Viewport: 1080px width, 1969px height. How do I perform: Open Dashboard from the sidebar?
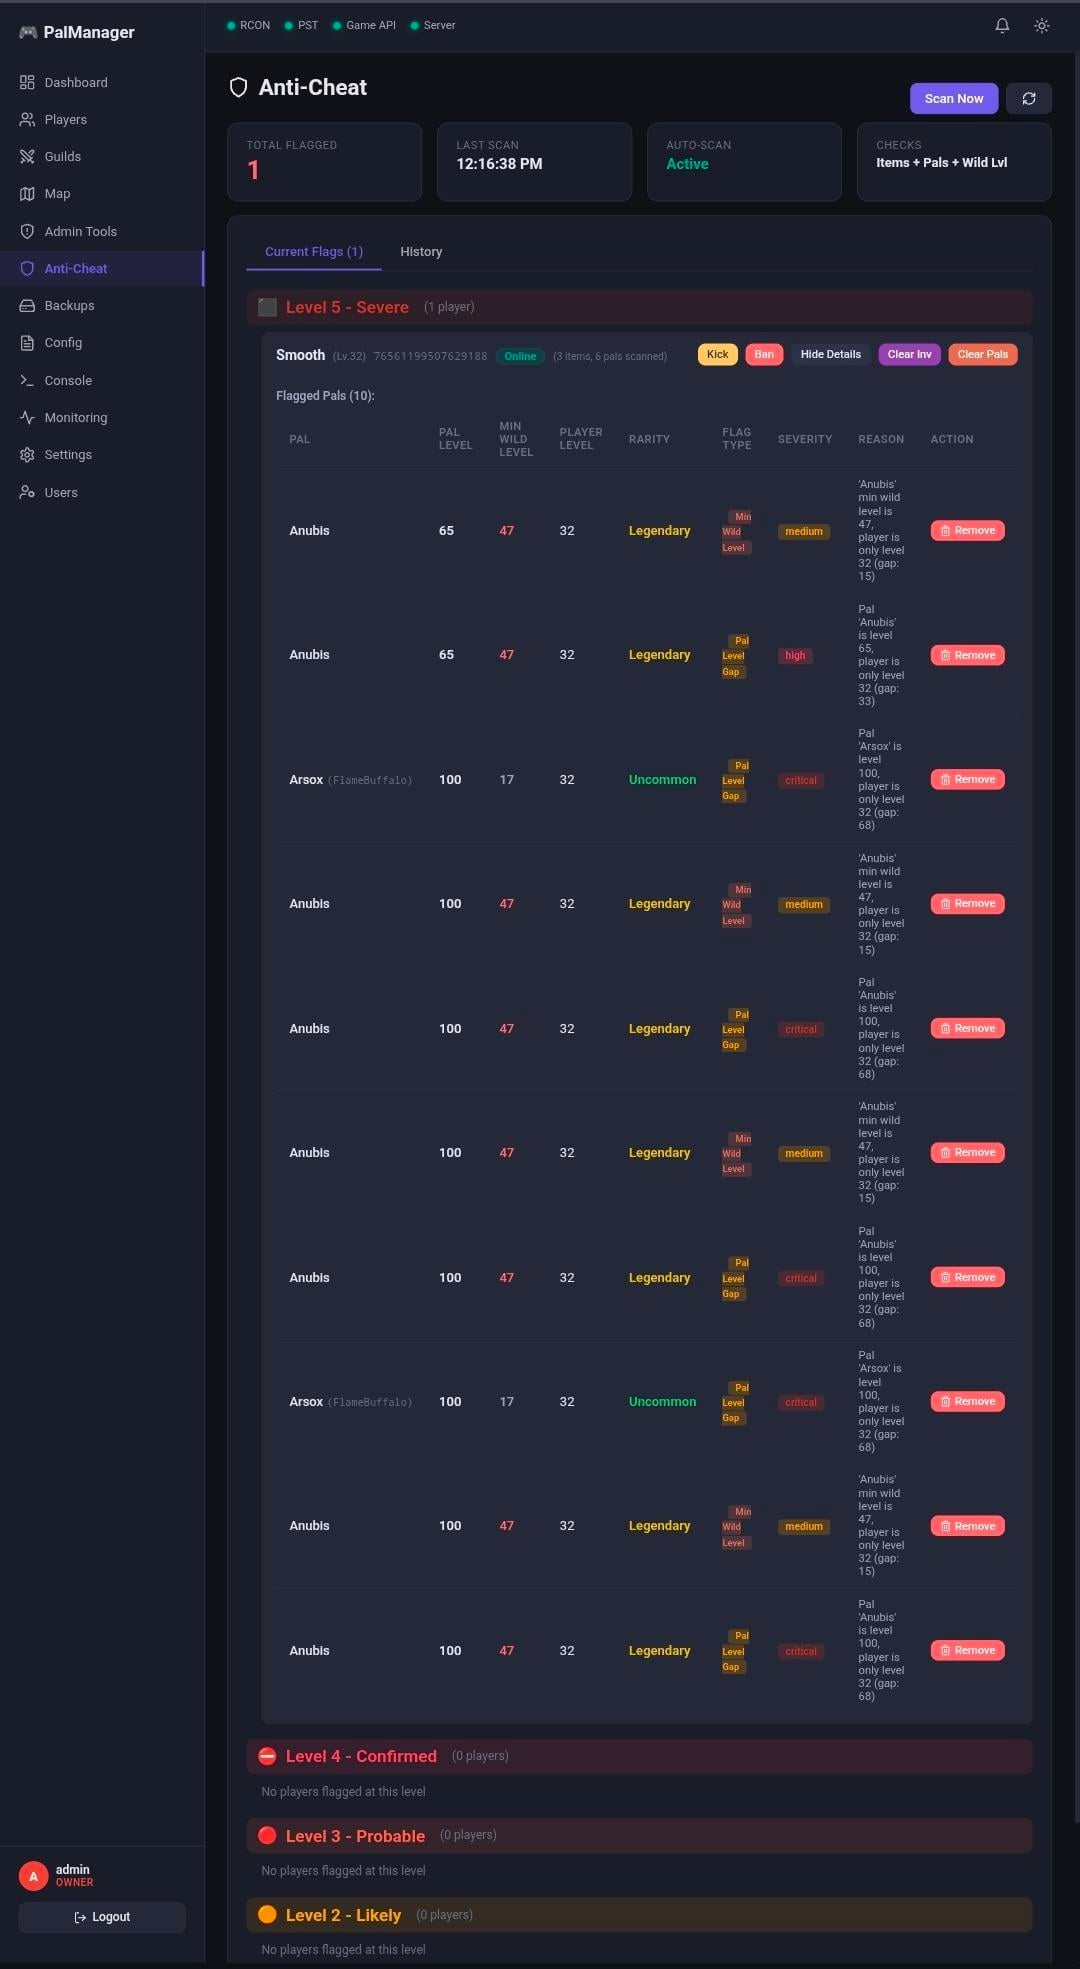click(75, 82)
